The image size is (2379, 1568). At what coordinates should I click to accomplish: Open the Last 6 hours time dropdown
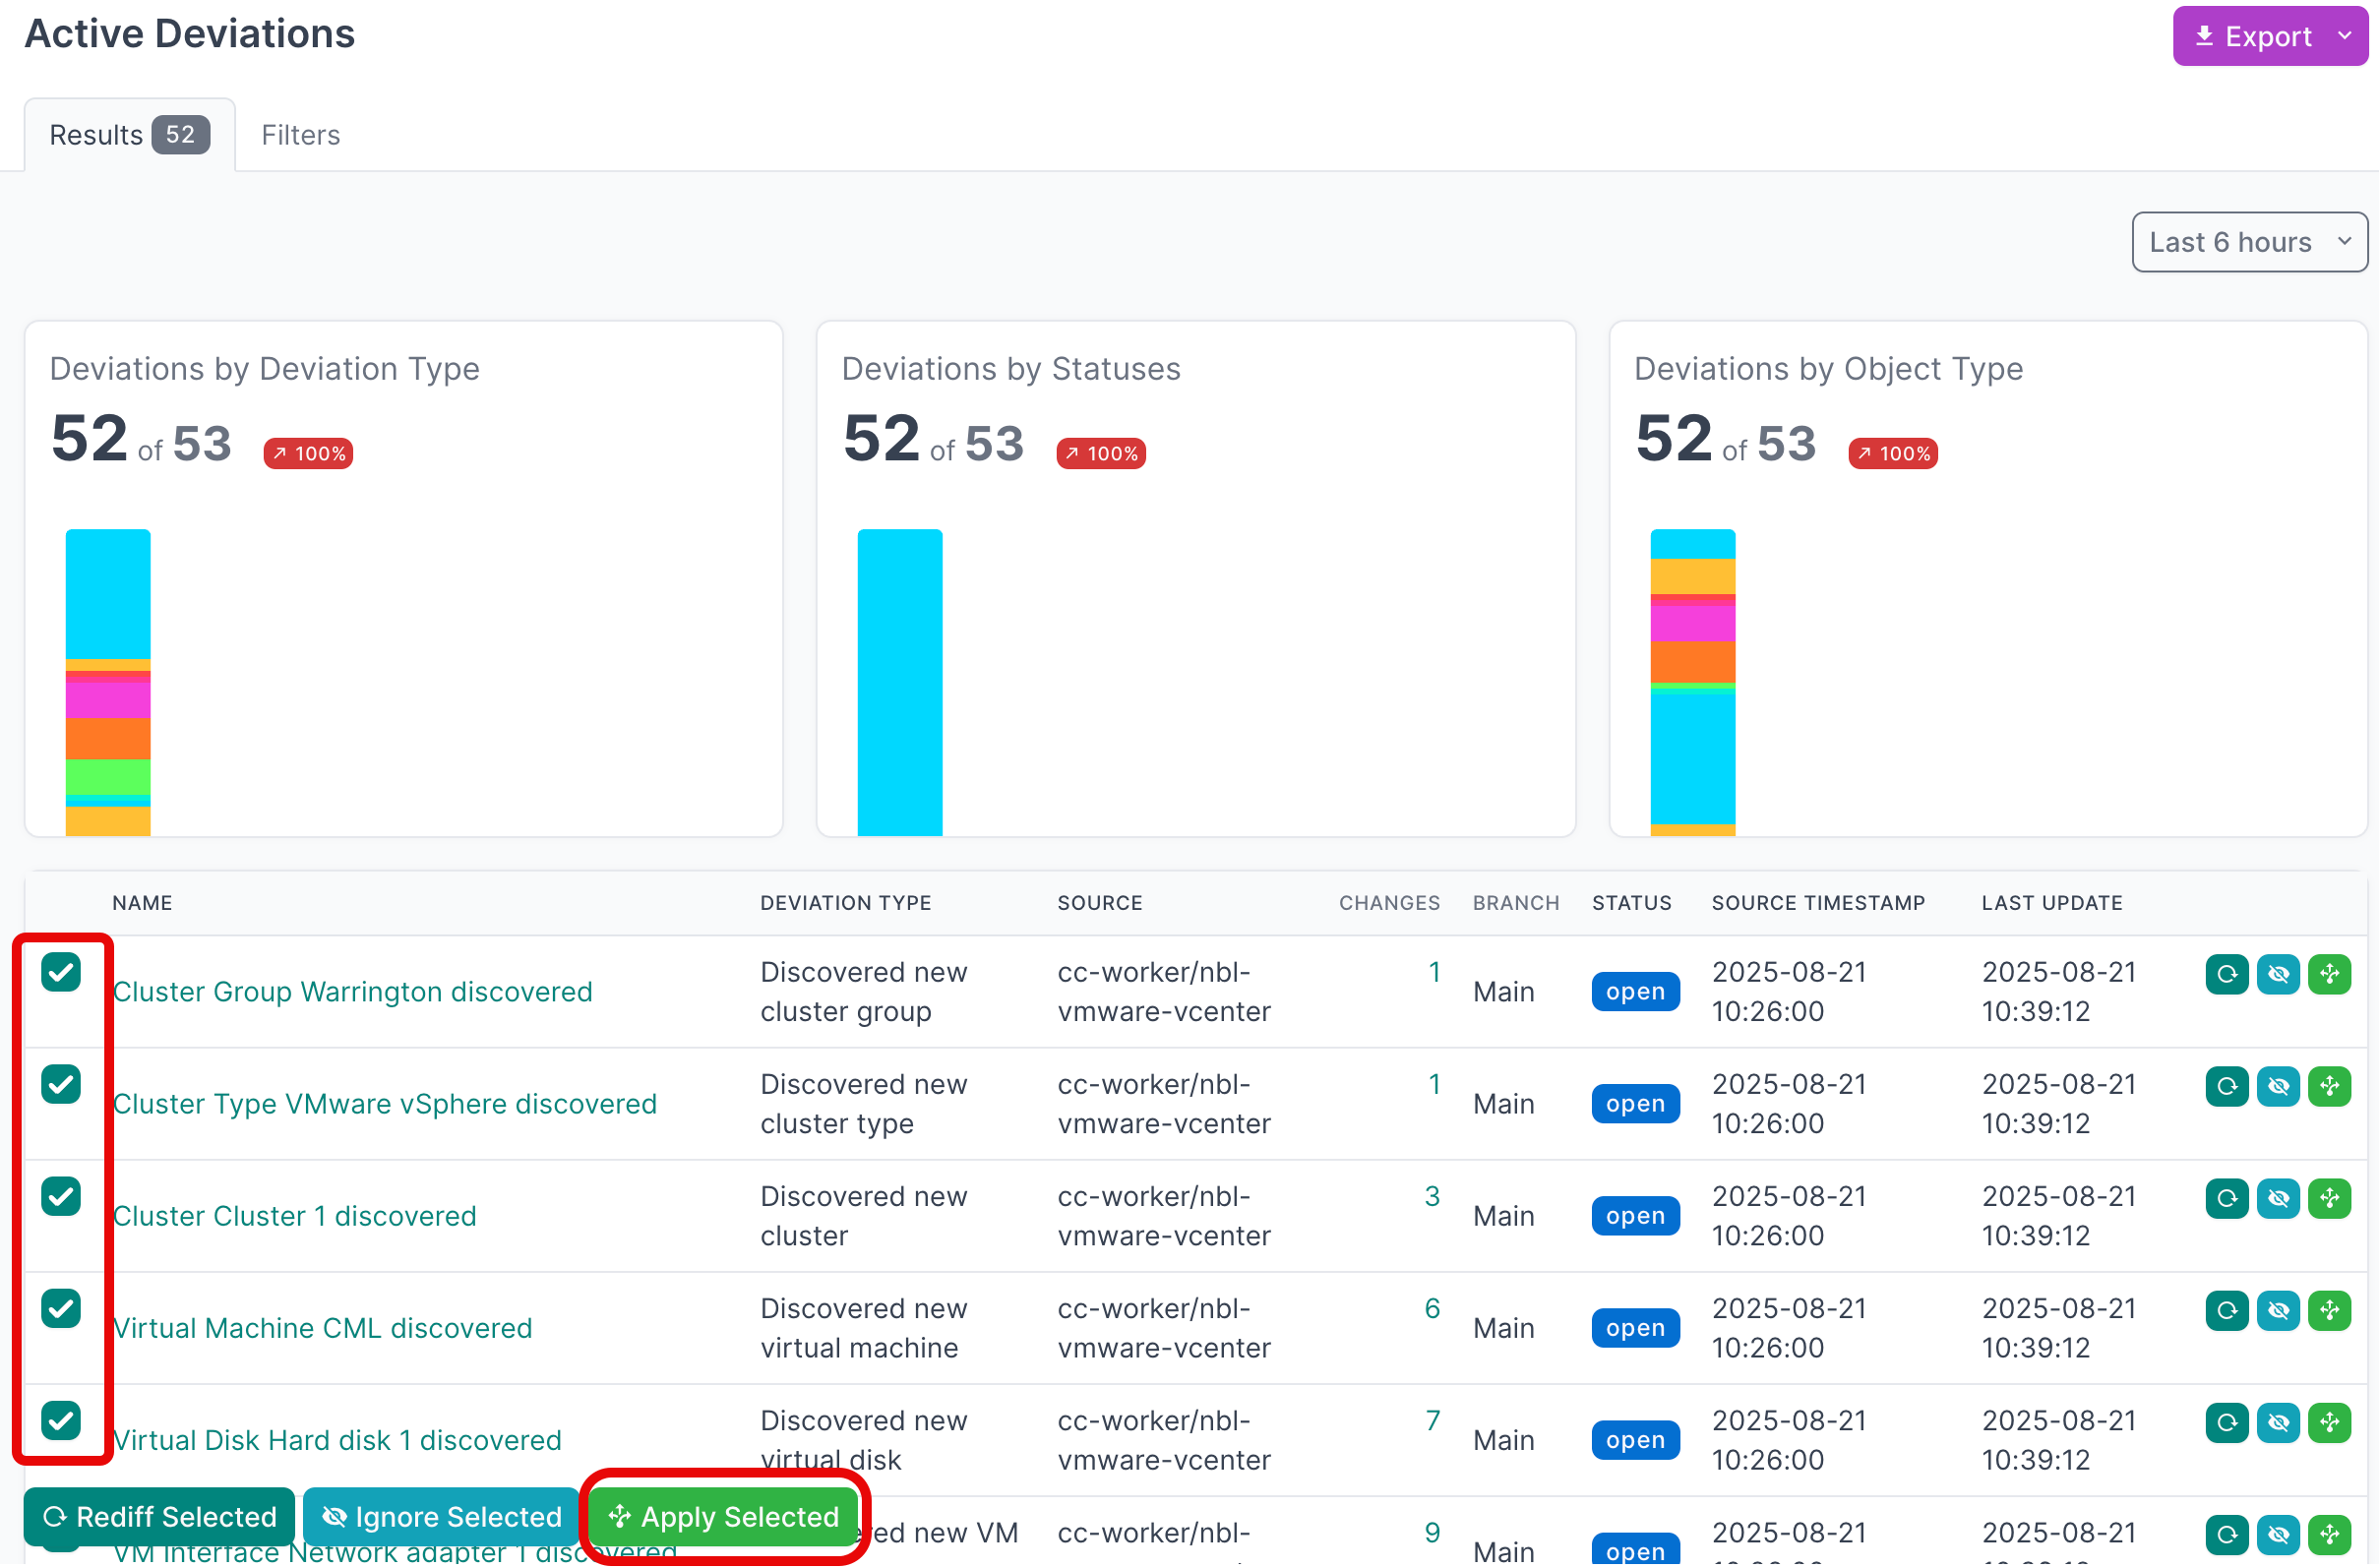2248,242
